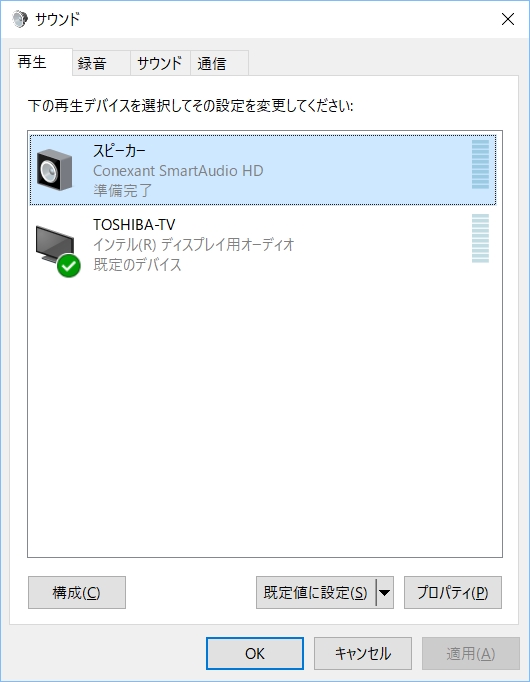Switch to the サウンド tab
This screenshot has height=682, width=530.
pyautogui.click(x=160, y=64)
